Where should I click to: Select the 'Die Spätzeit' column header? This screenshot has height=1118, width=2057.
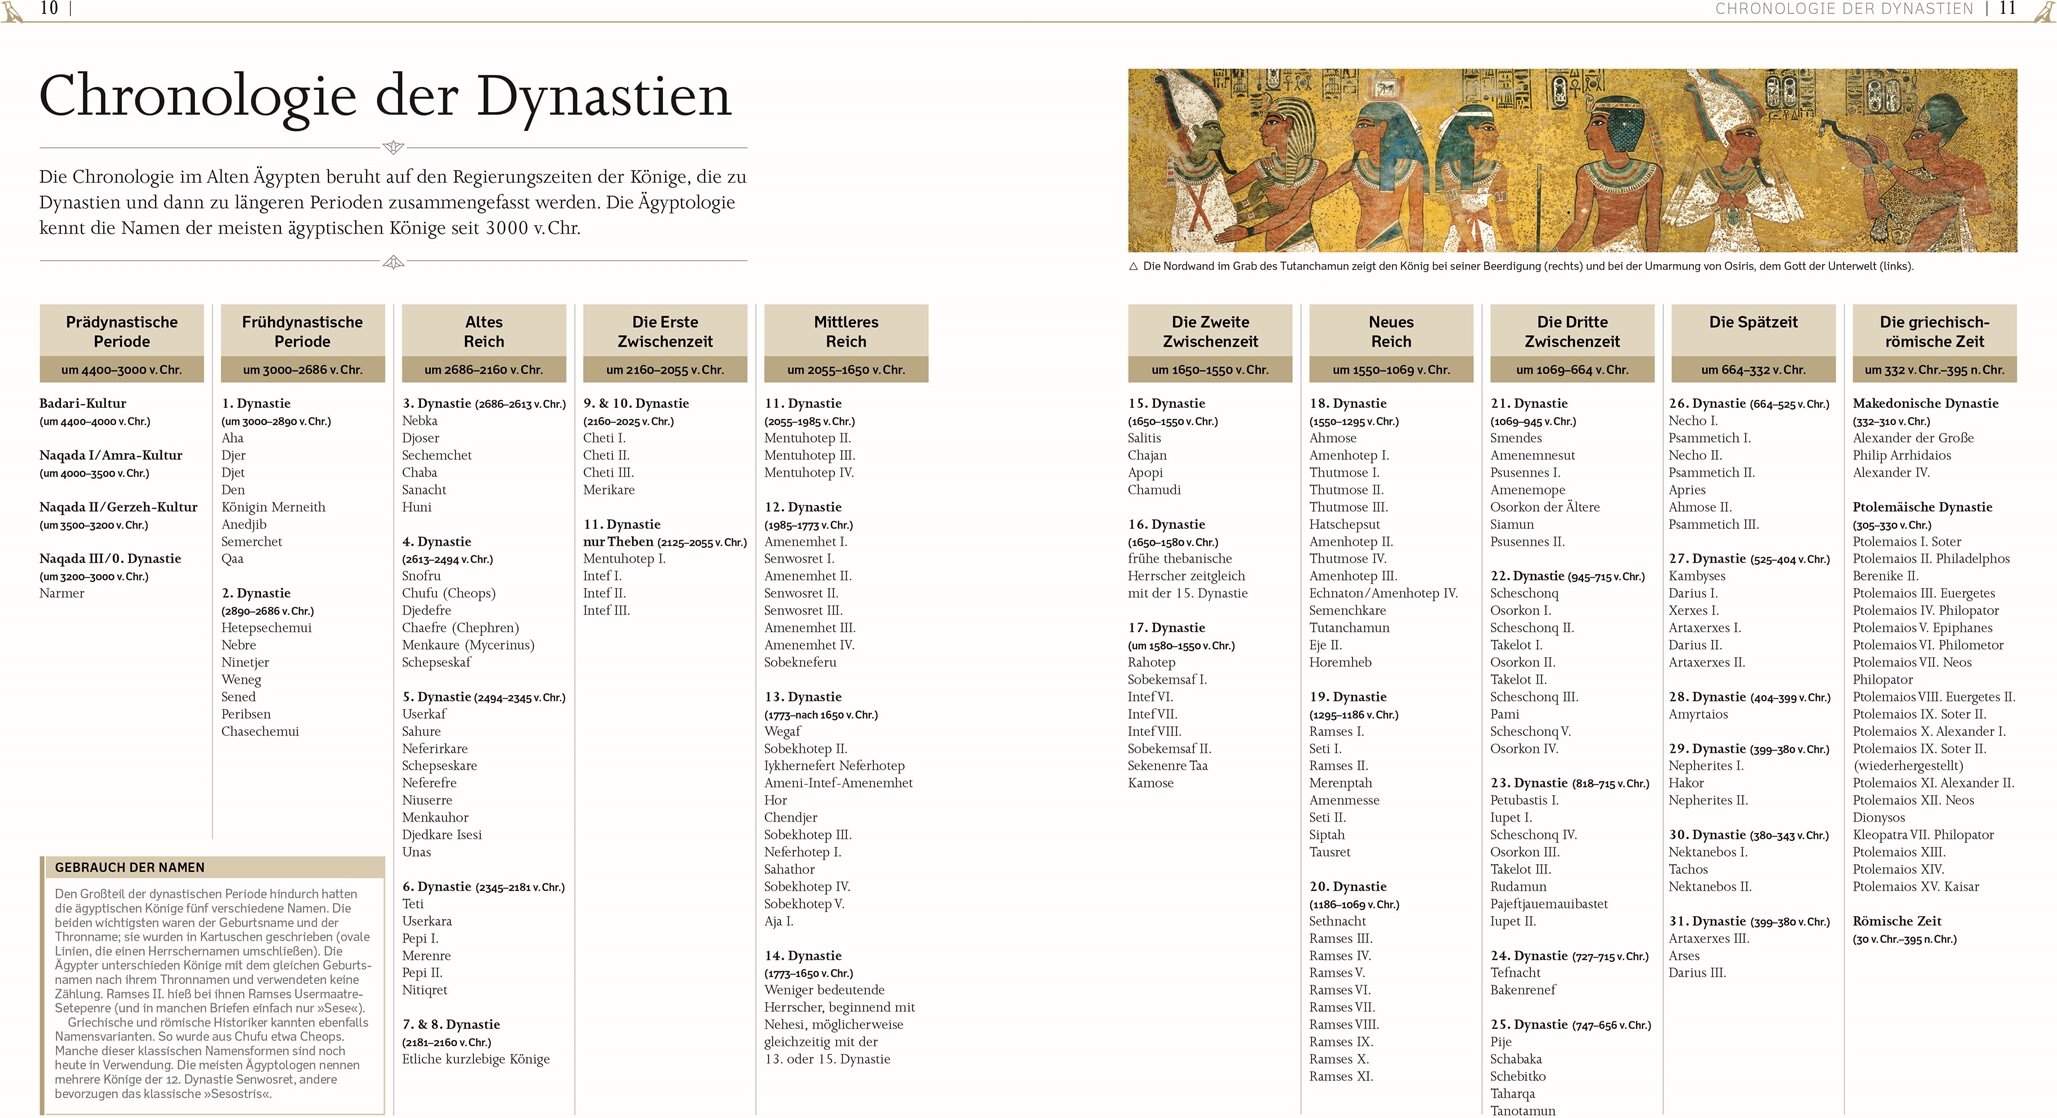pos(1753,331)
